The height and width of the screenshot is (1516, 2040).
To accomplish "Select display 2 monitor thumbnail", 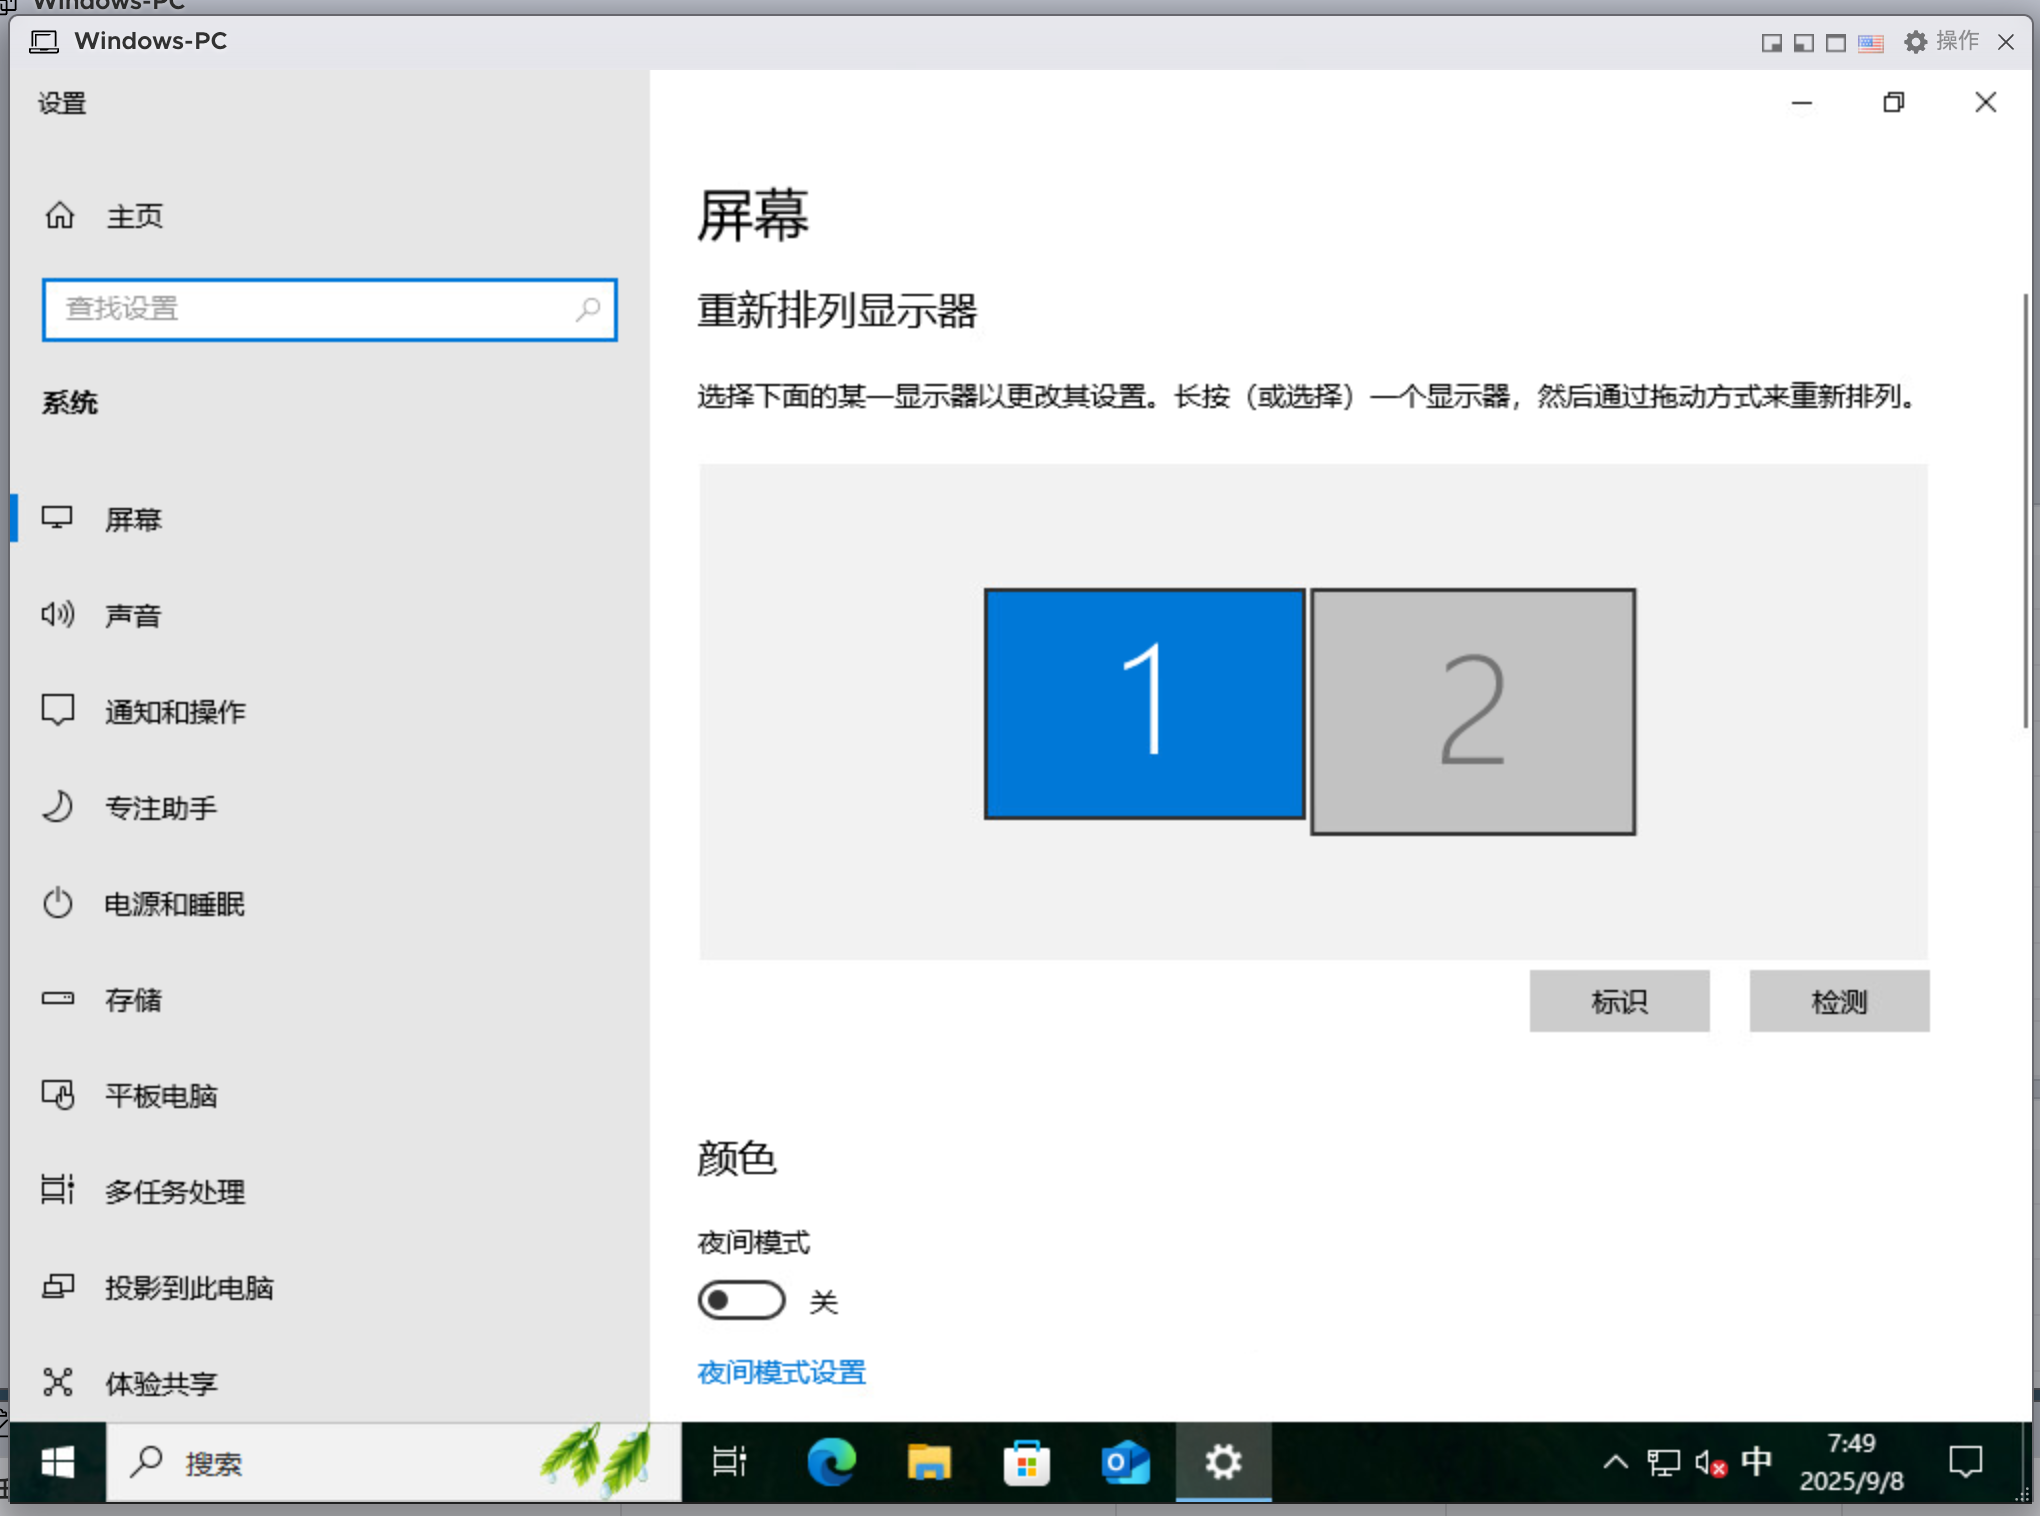I will click(1472, 710).
